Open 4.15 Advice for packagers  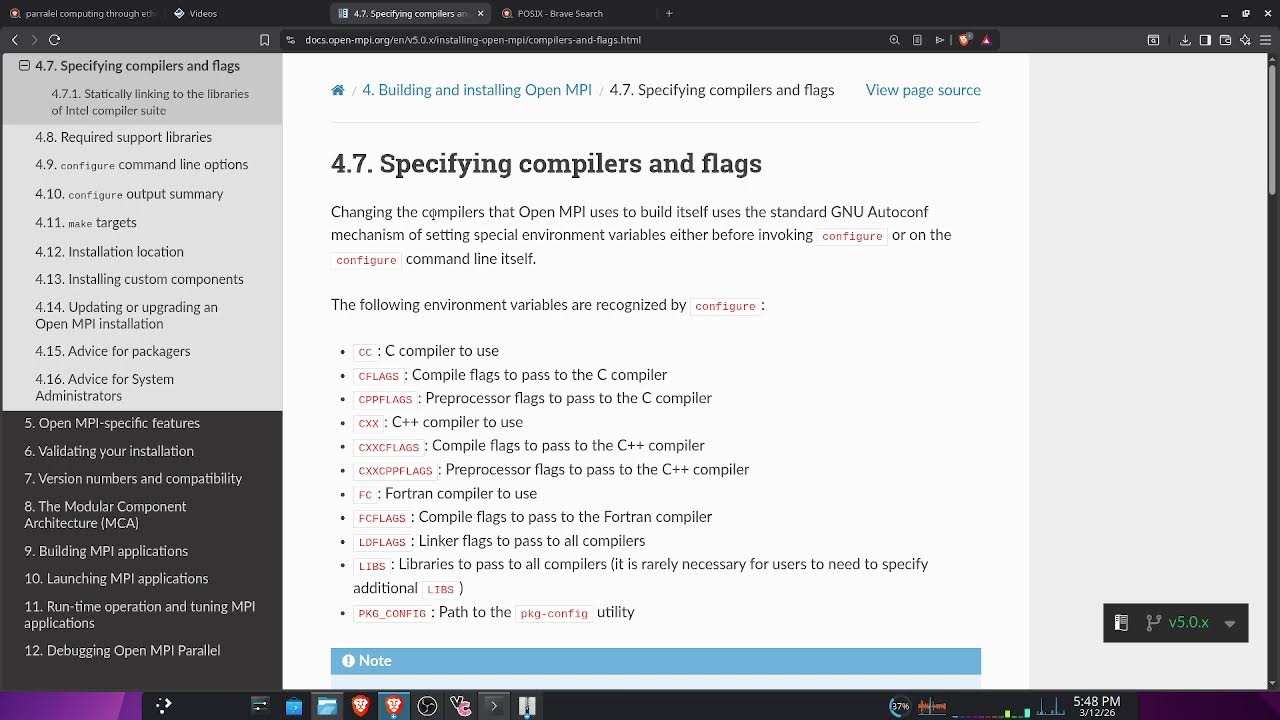112,351
